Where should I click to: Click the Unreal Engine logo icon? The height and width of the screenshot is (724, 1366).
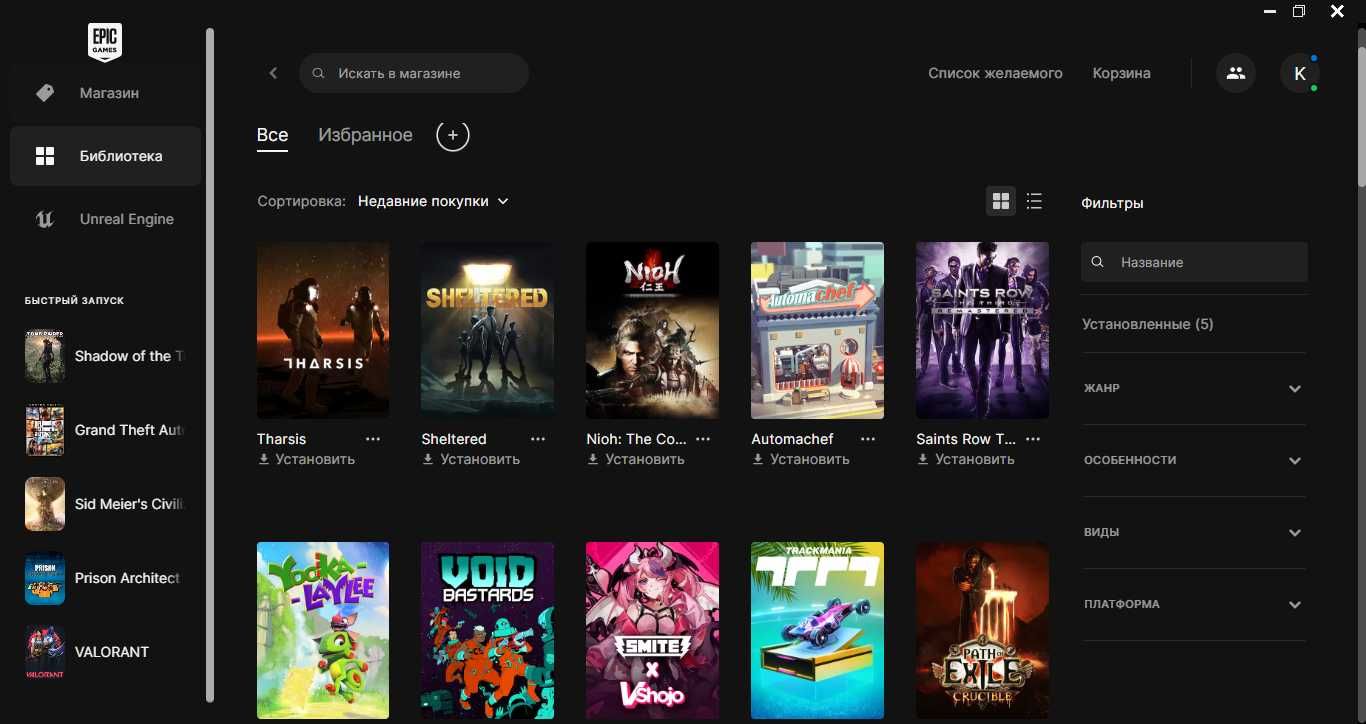click(x=45, y=219)
